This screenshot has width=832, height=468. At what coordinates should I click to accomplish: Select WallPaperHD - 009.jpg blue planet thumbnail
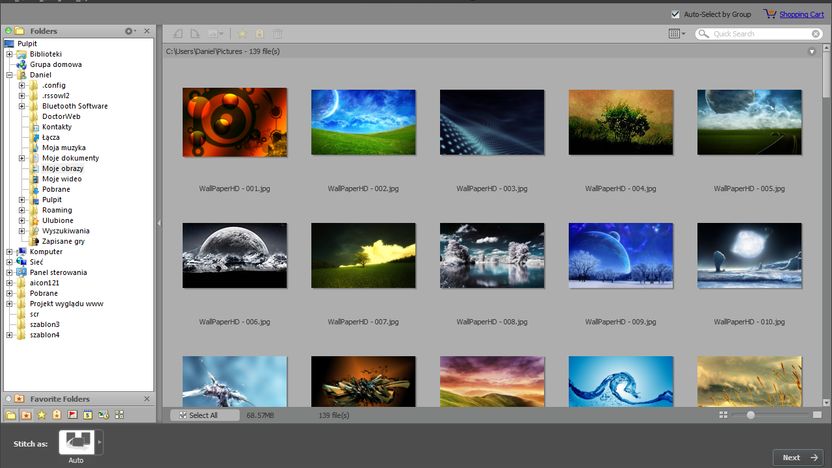[621, 256]
